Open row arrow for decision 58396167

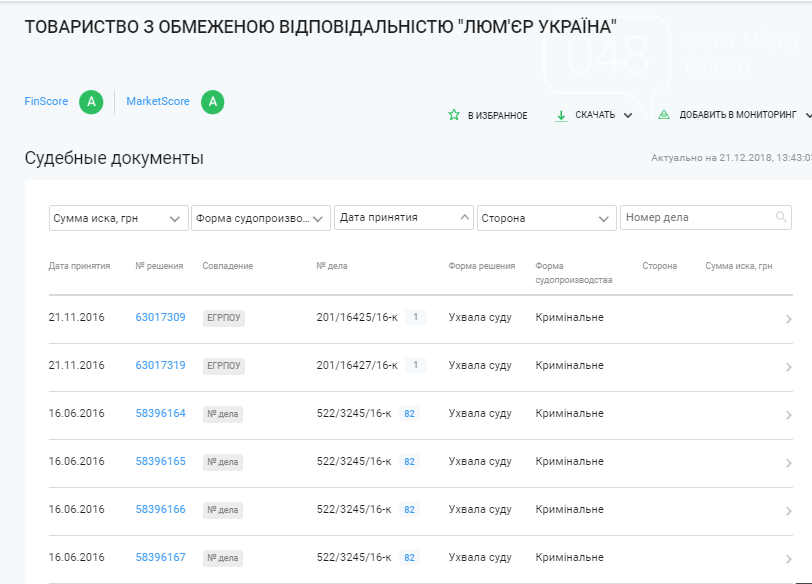[x=789, y=559]
